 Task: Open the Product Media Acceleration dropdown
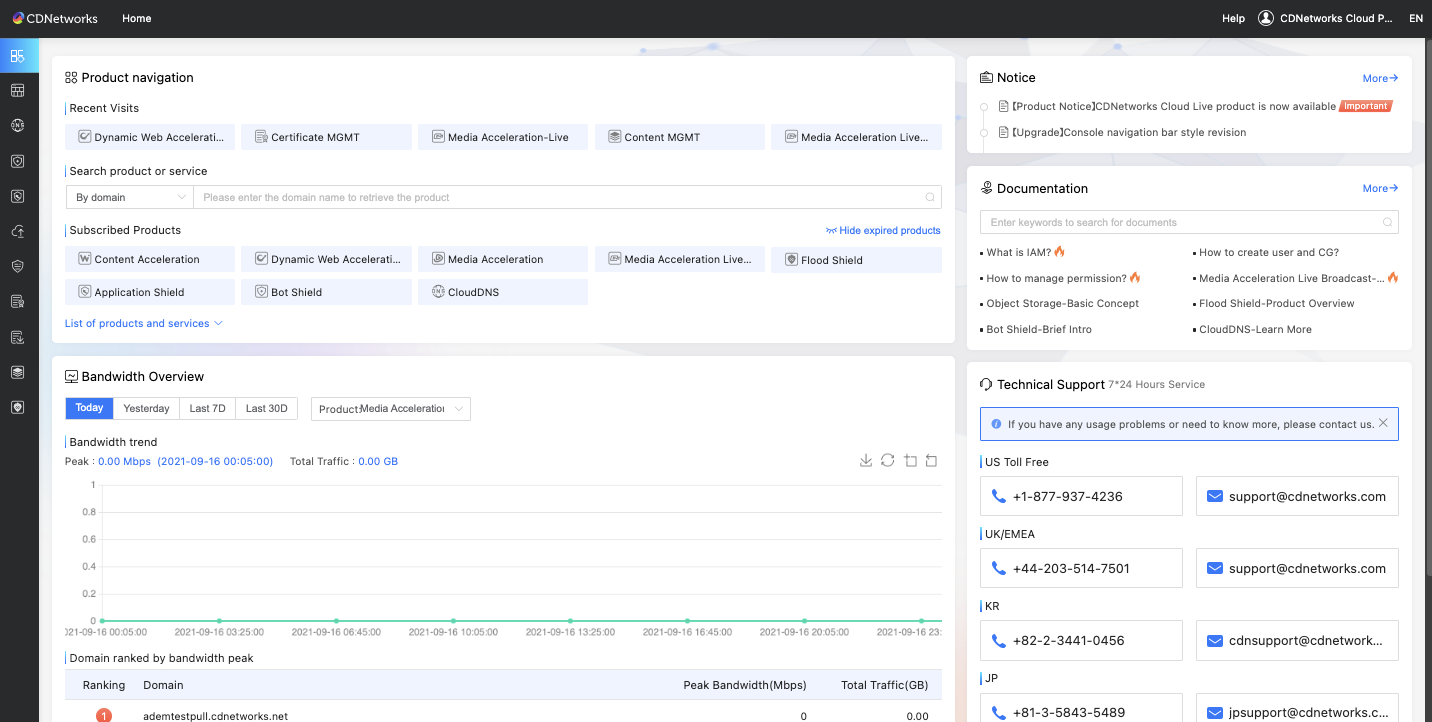391,409
